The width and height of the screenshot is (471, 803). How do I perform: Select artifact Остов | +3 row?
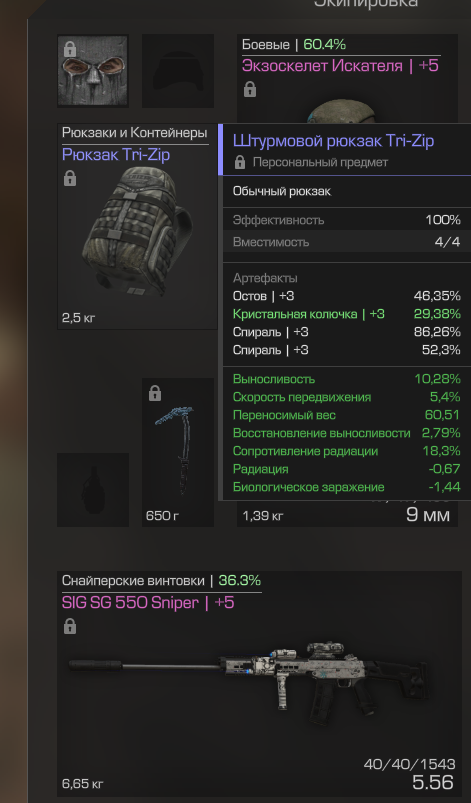(347, 296)
